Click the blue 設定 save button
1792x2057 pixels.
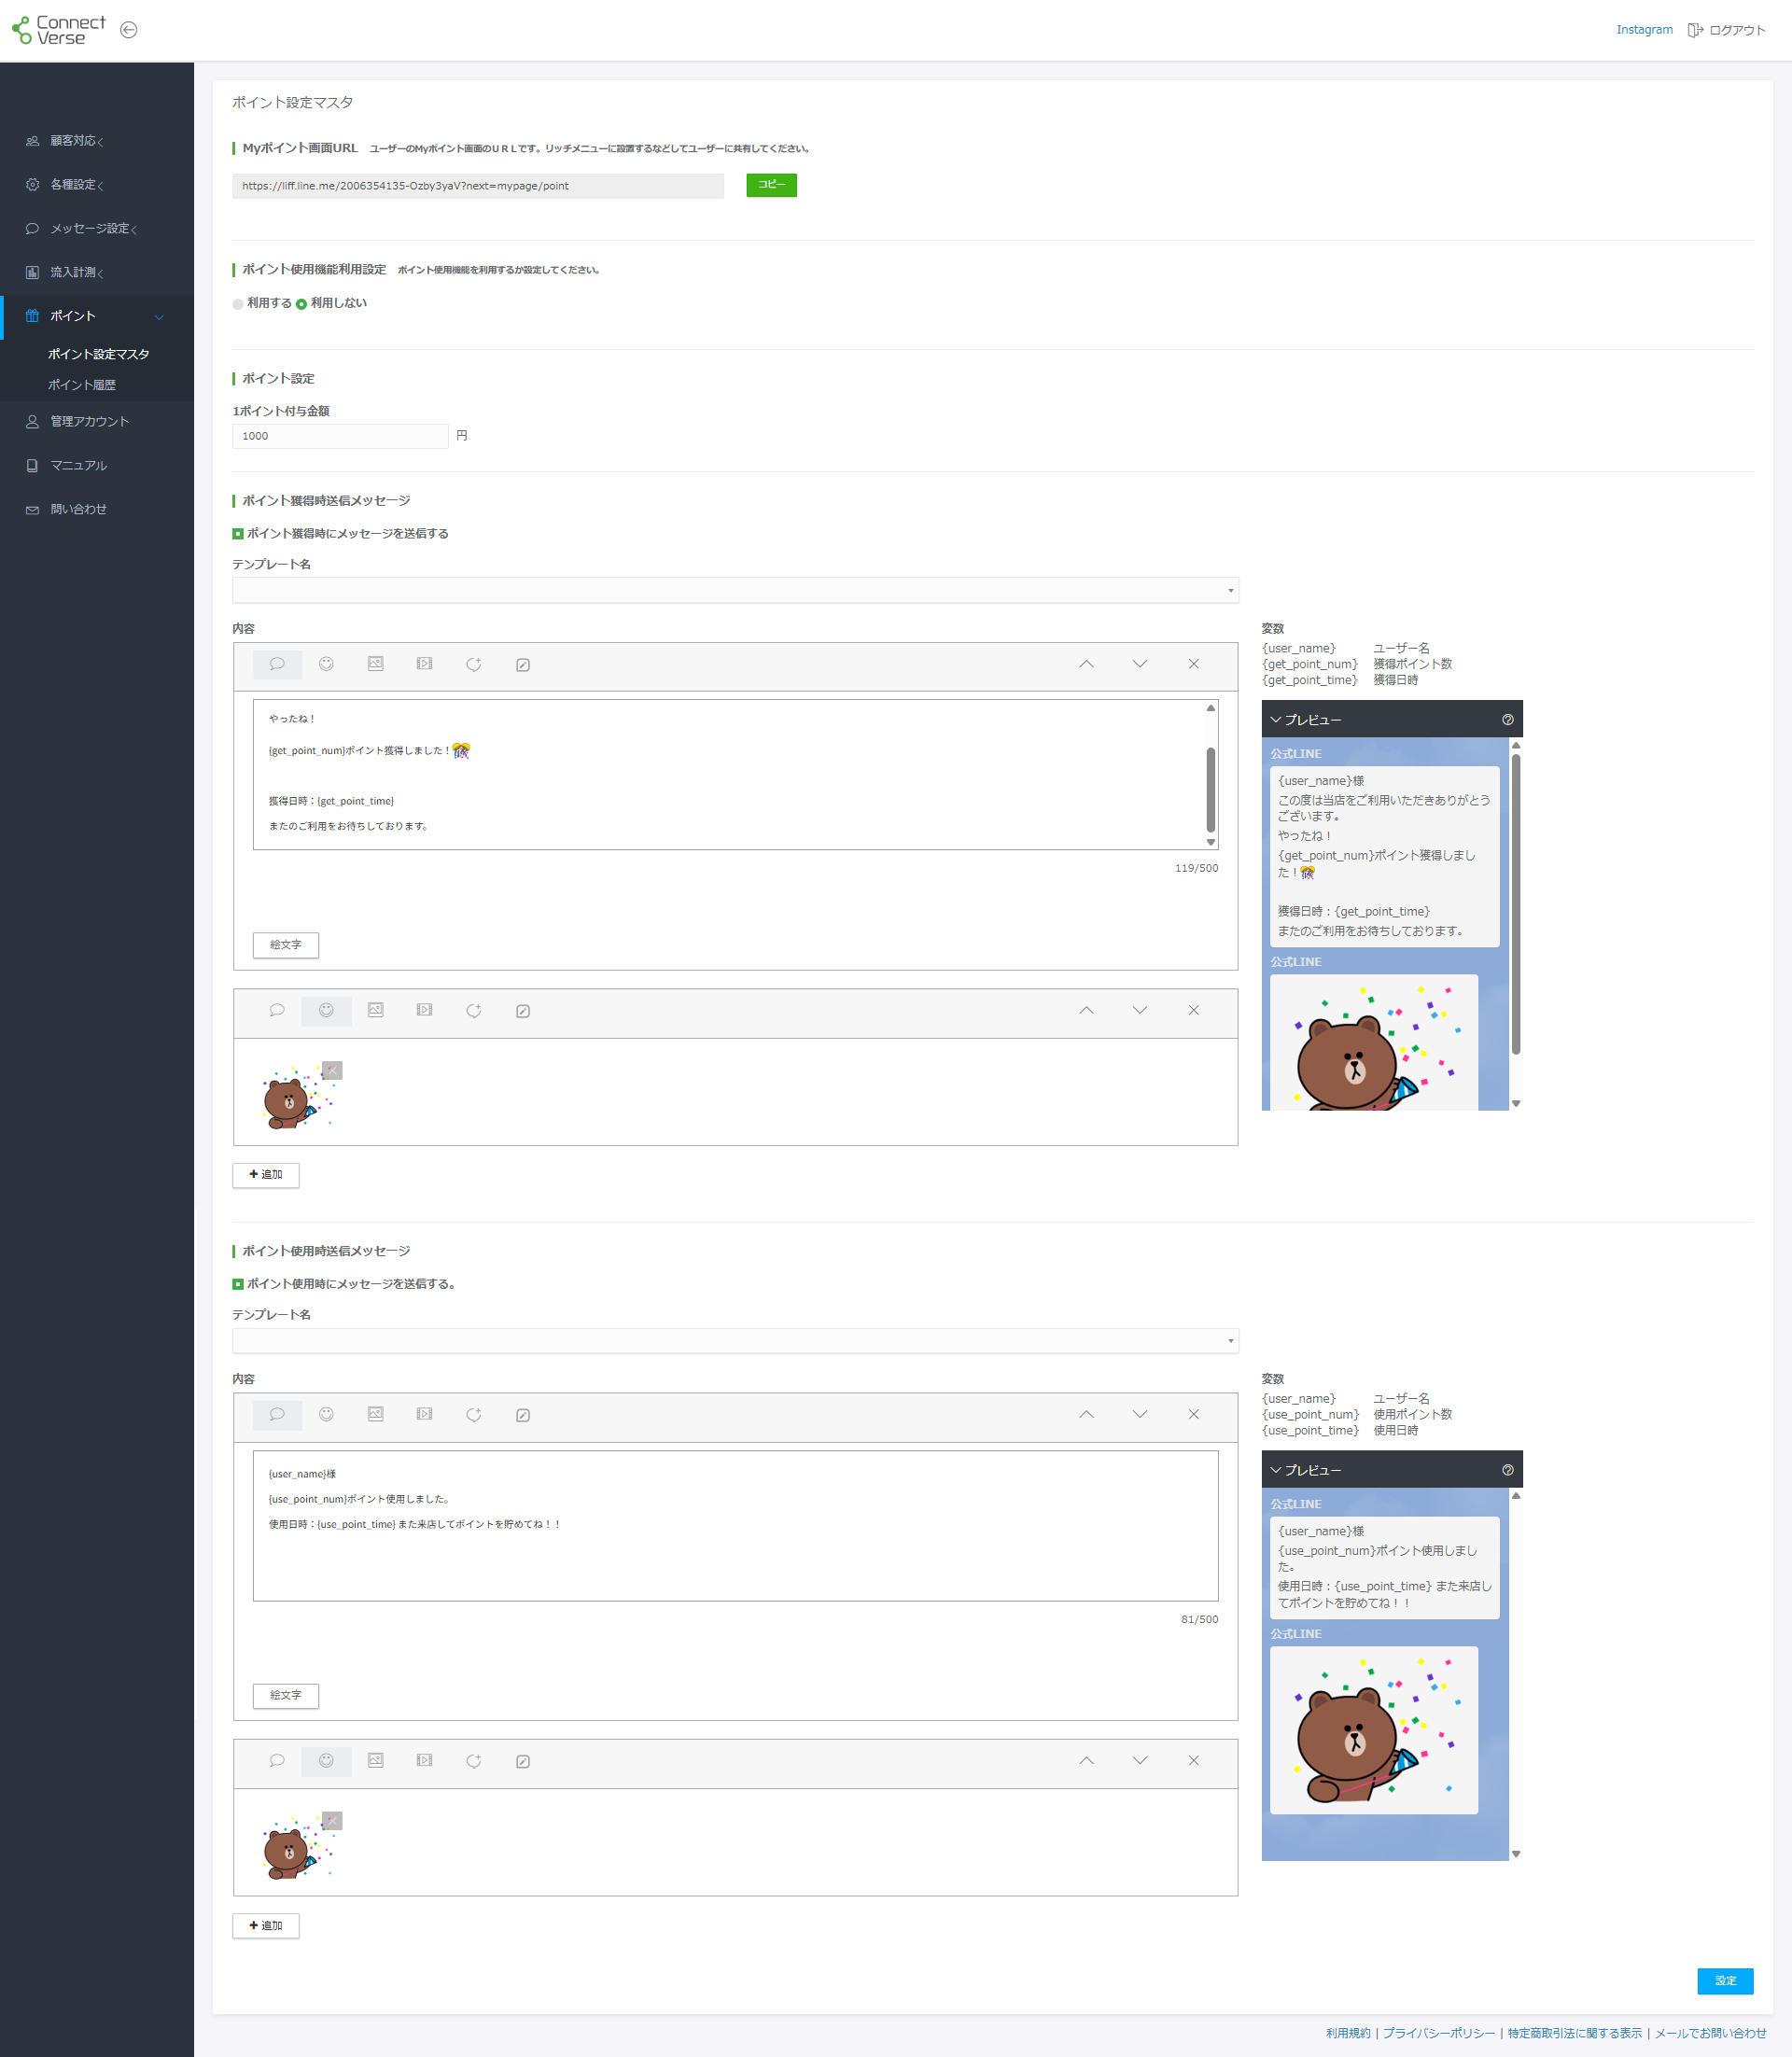point(1725,1981)
